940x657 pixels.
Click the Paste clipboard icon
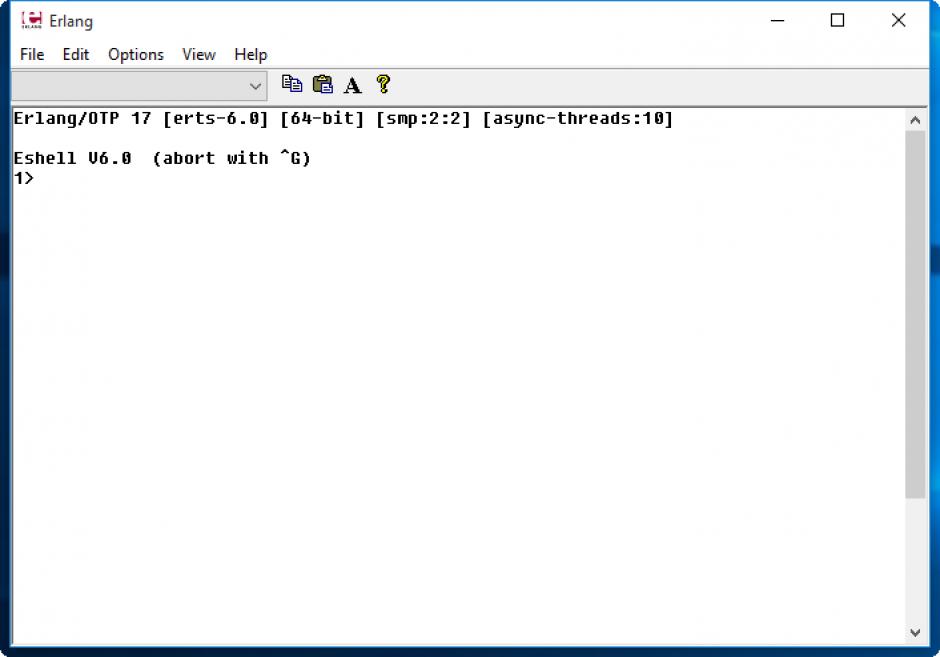(323, 85)
